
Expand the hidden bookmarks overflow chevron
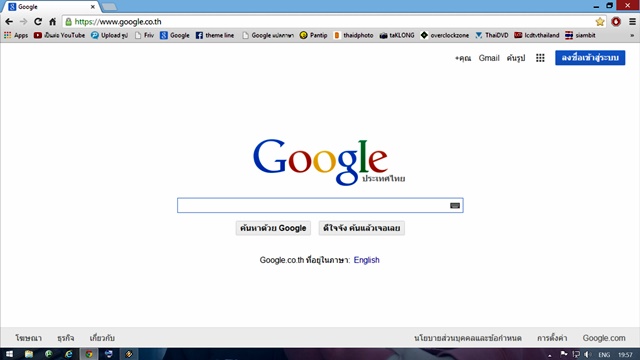click(632, 36)
